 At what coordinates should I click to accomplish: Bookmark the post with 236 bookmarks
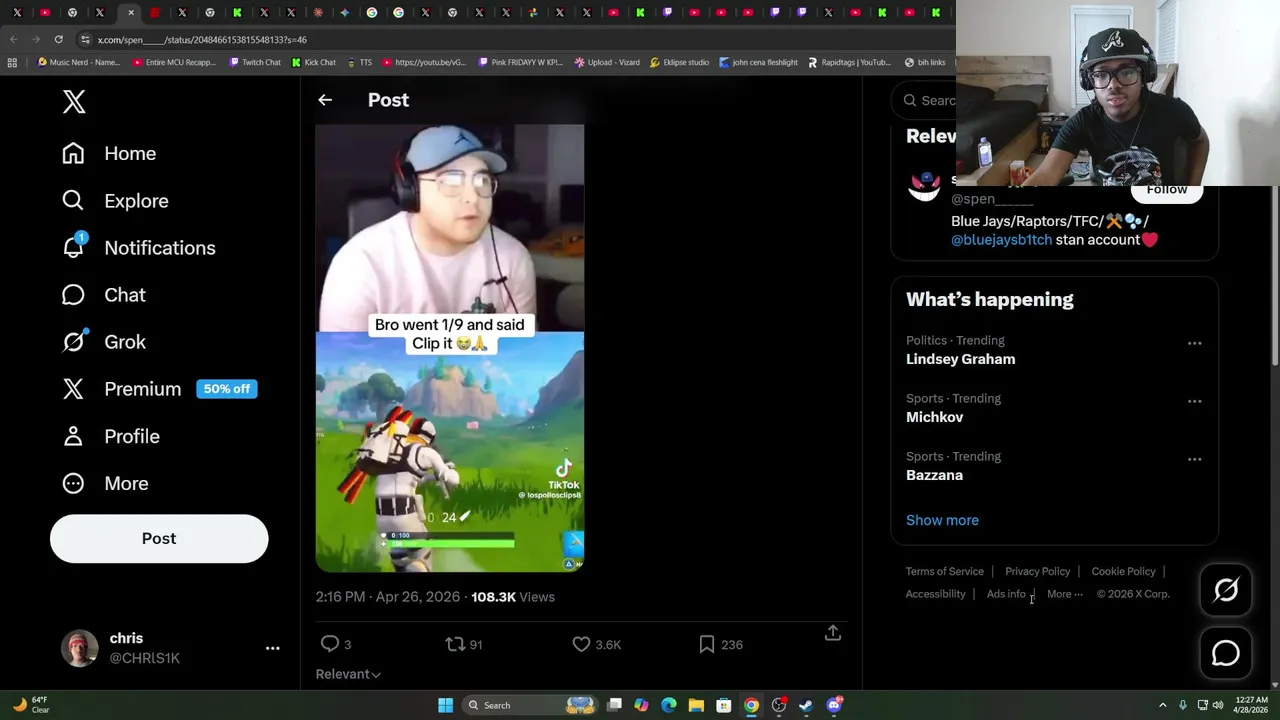[707, 644]
